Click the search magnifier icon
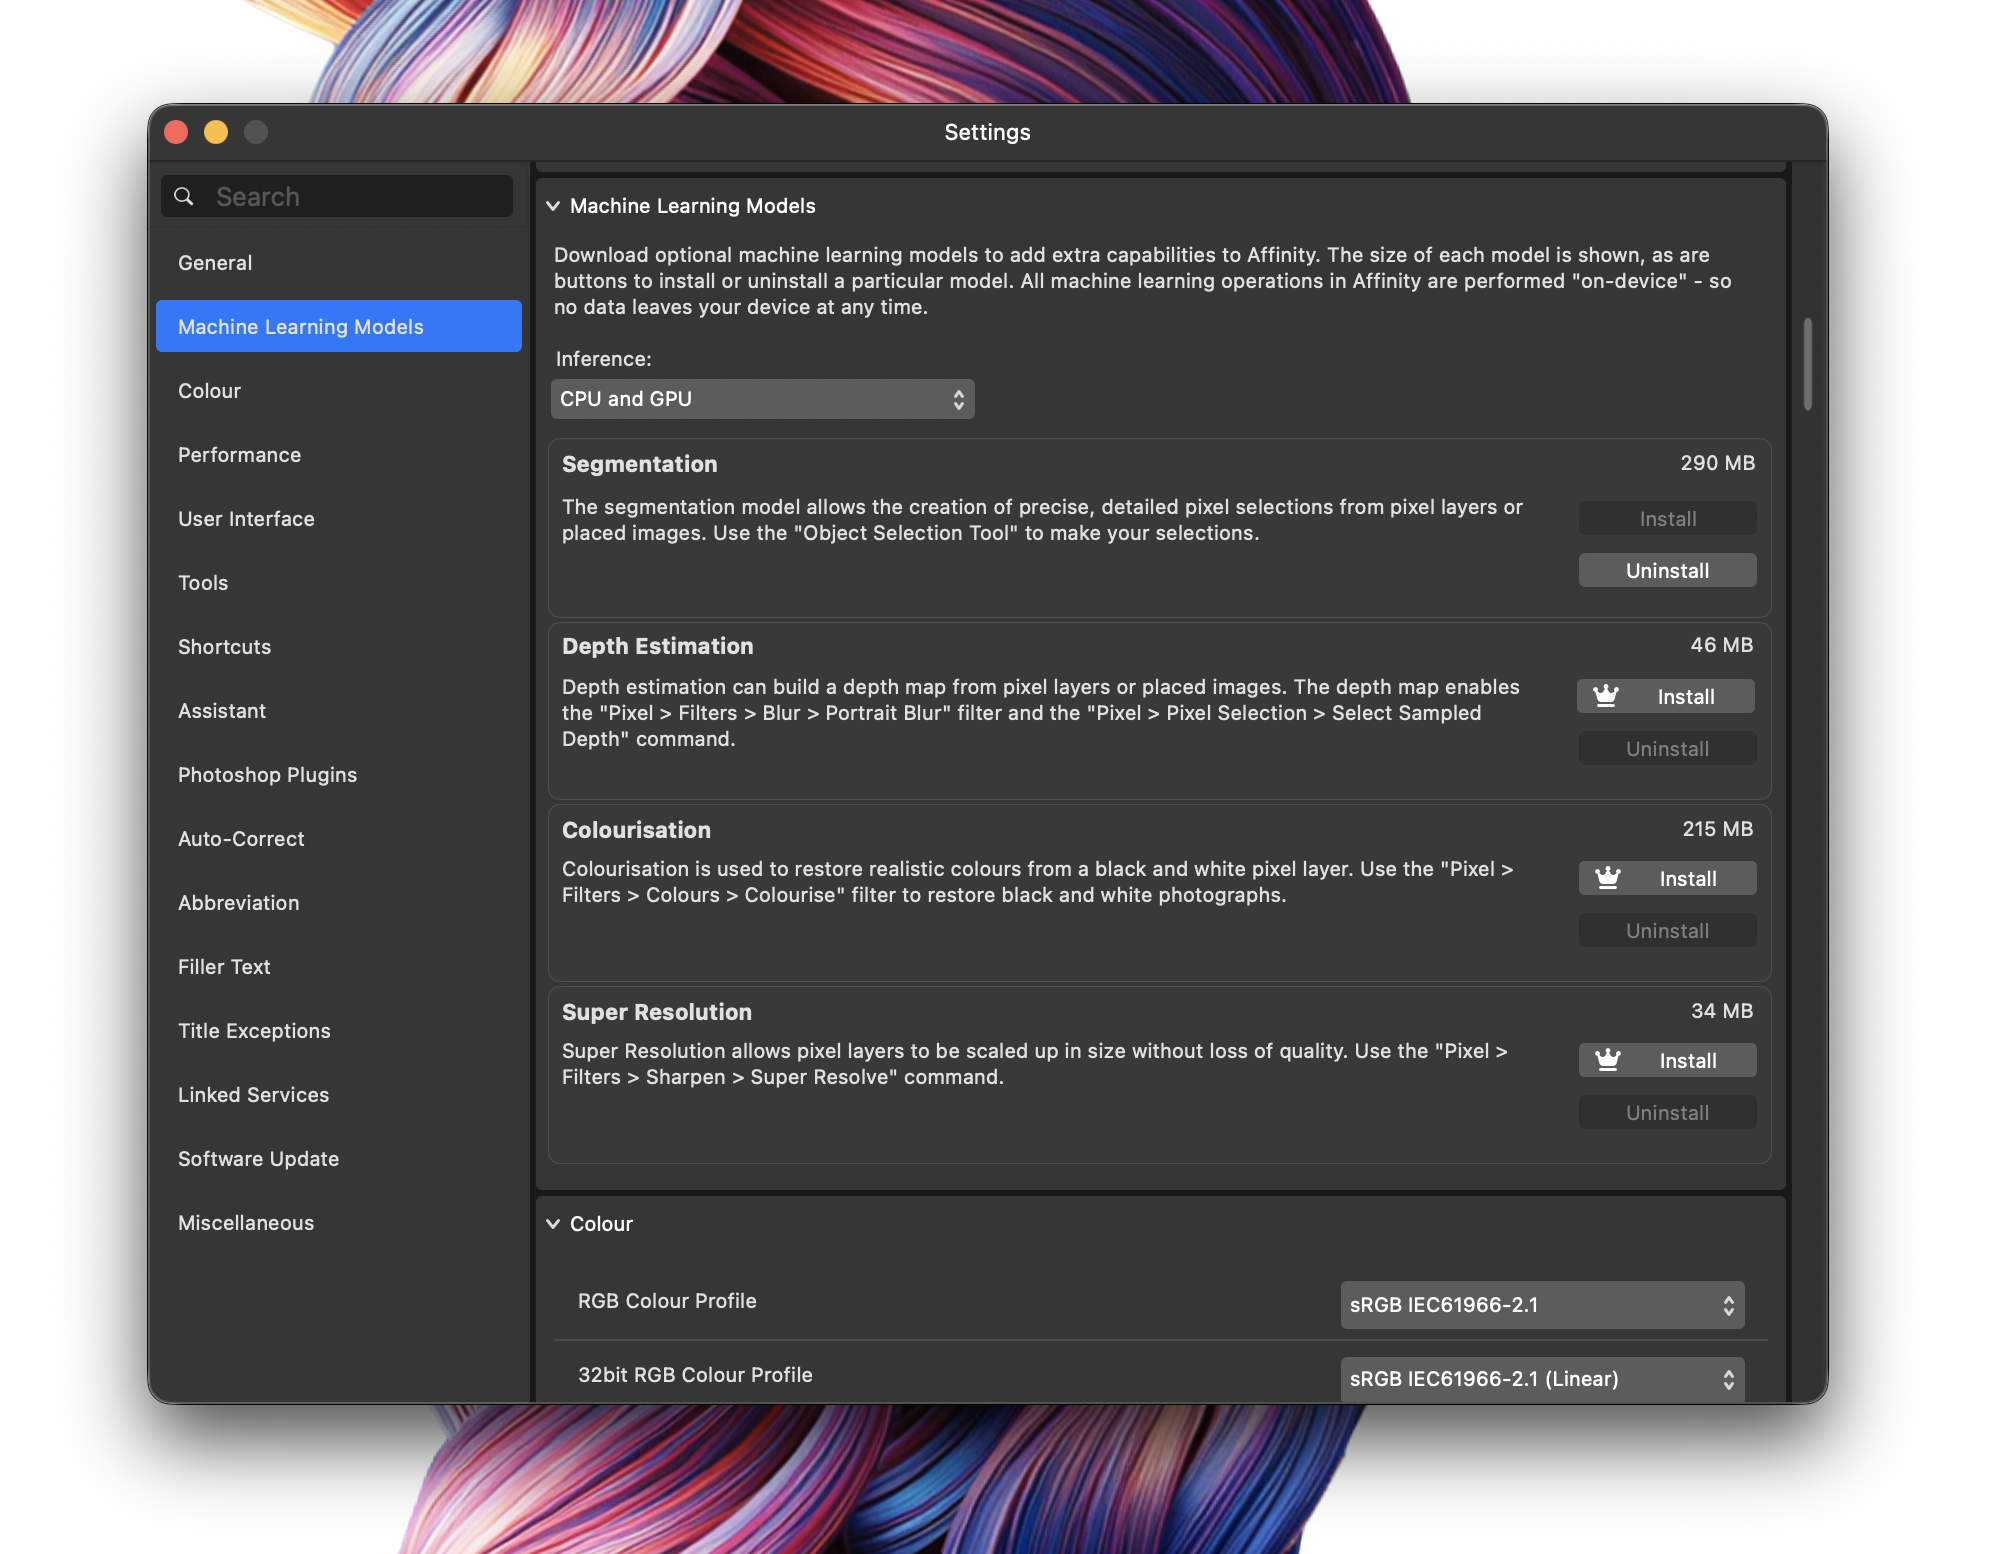 pos(184,197)
